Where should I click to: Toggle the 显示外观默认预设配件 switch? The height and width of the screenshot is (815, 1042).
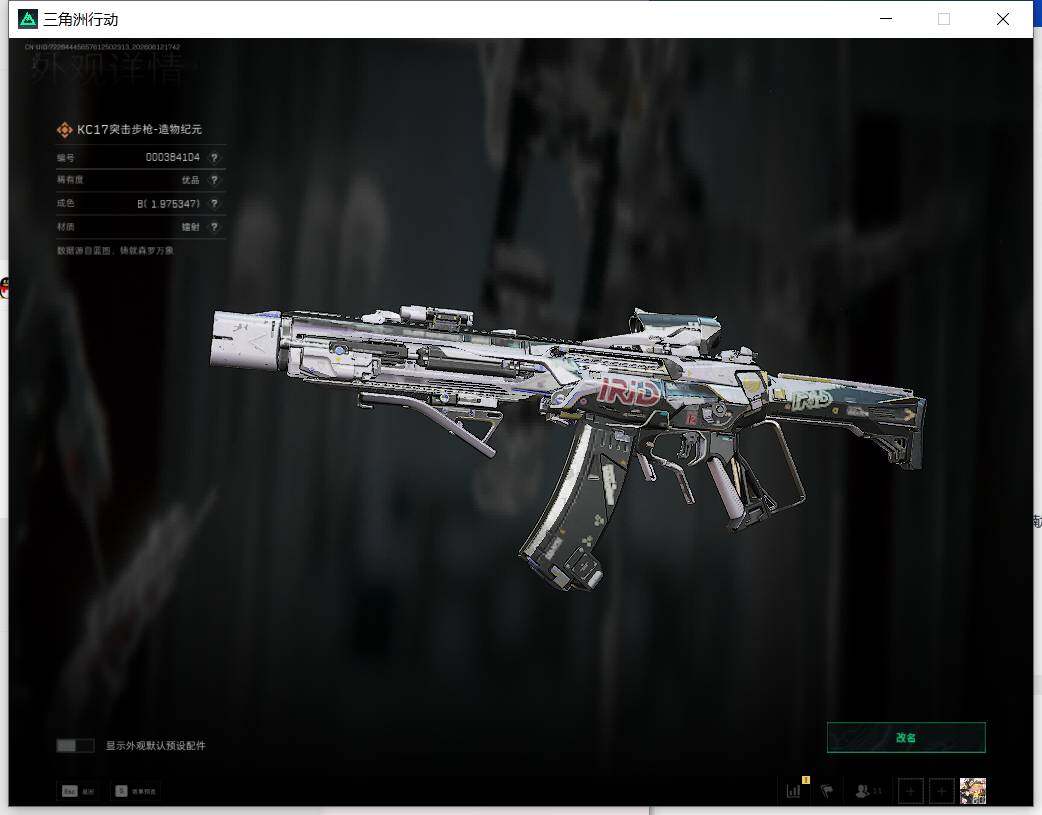tap(75, 745)
